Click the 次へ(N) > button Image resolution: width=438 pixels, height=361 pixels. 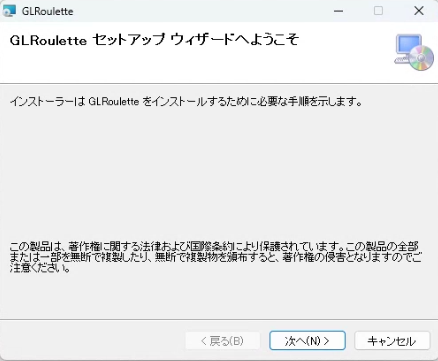pos(307,340)
